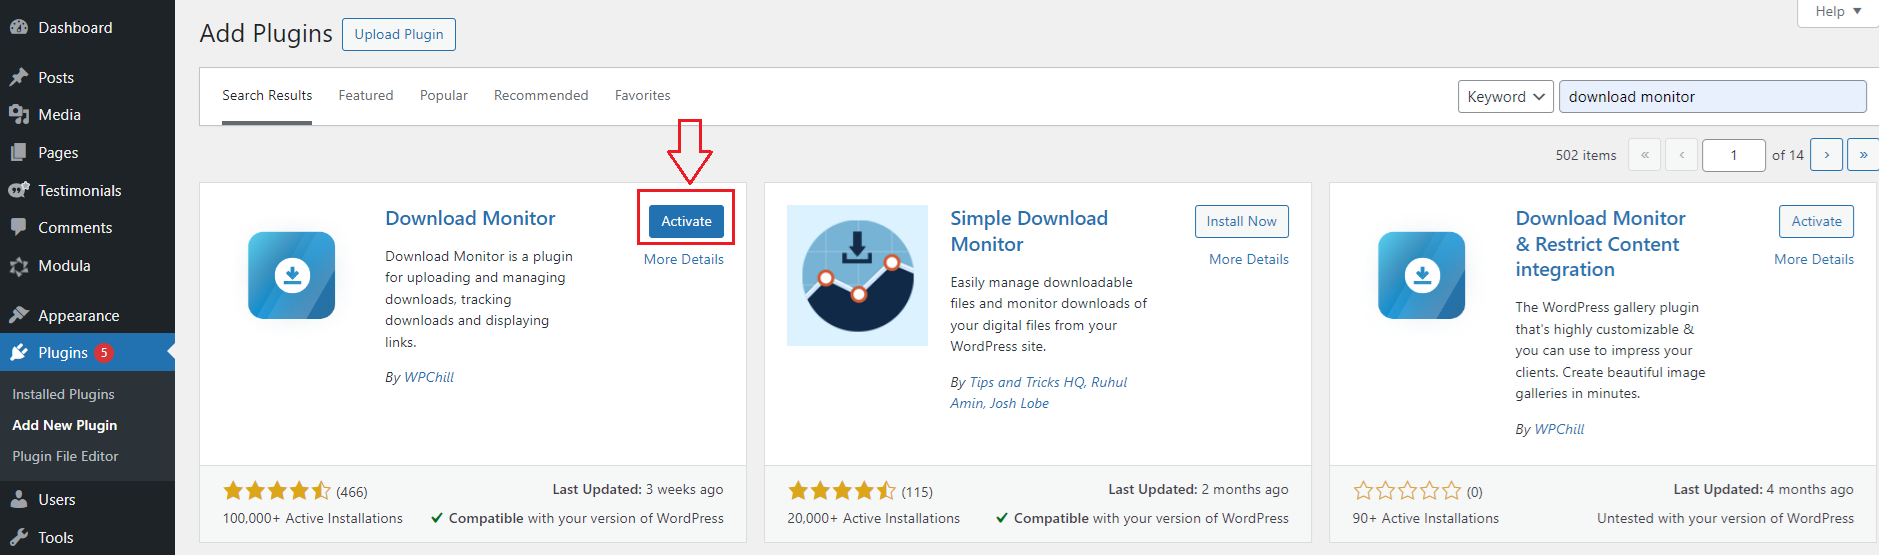
Task: Click the '20,000+ Active Installations' text
Action: click(x=873, y=518)
